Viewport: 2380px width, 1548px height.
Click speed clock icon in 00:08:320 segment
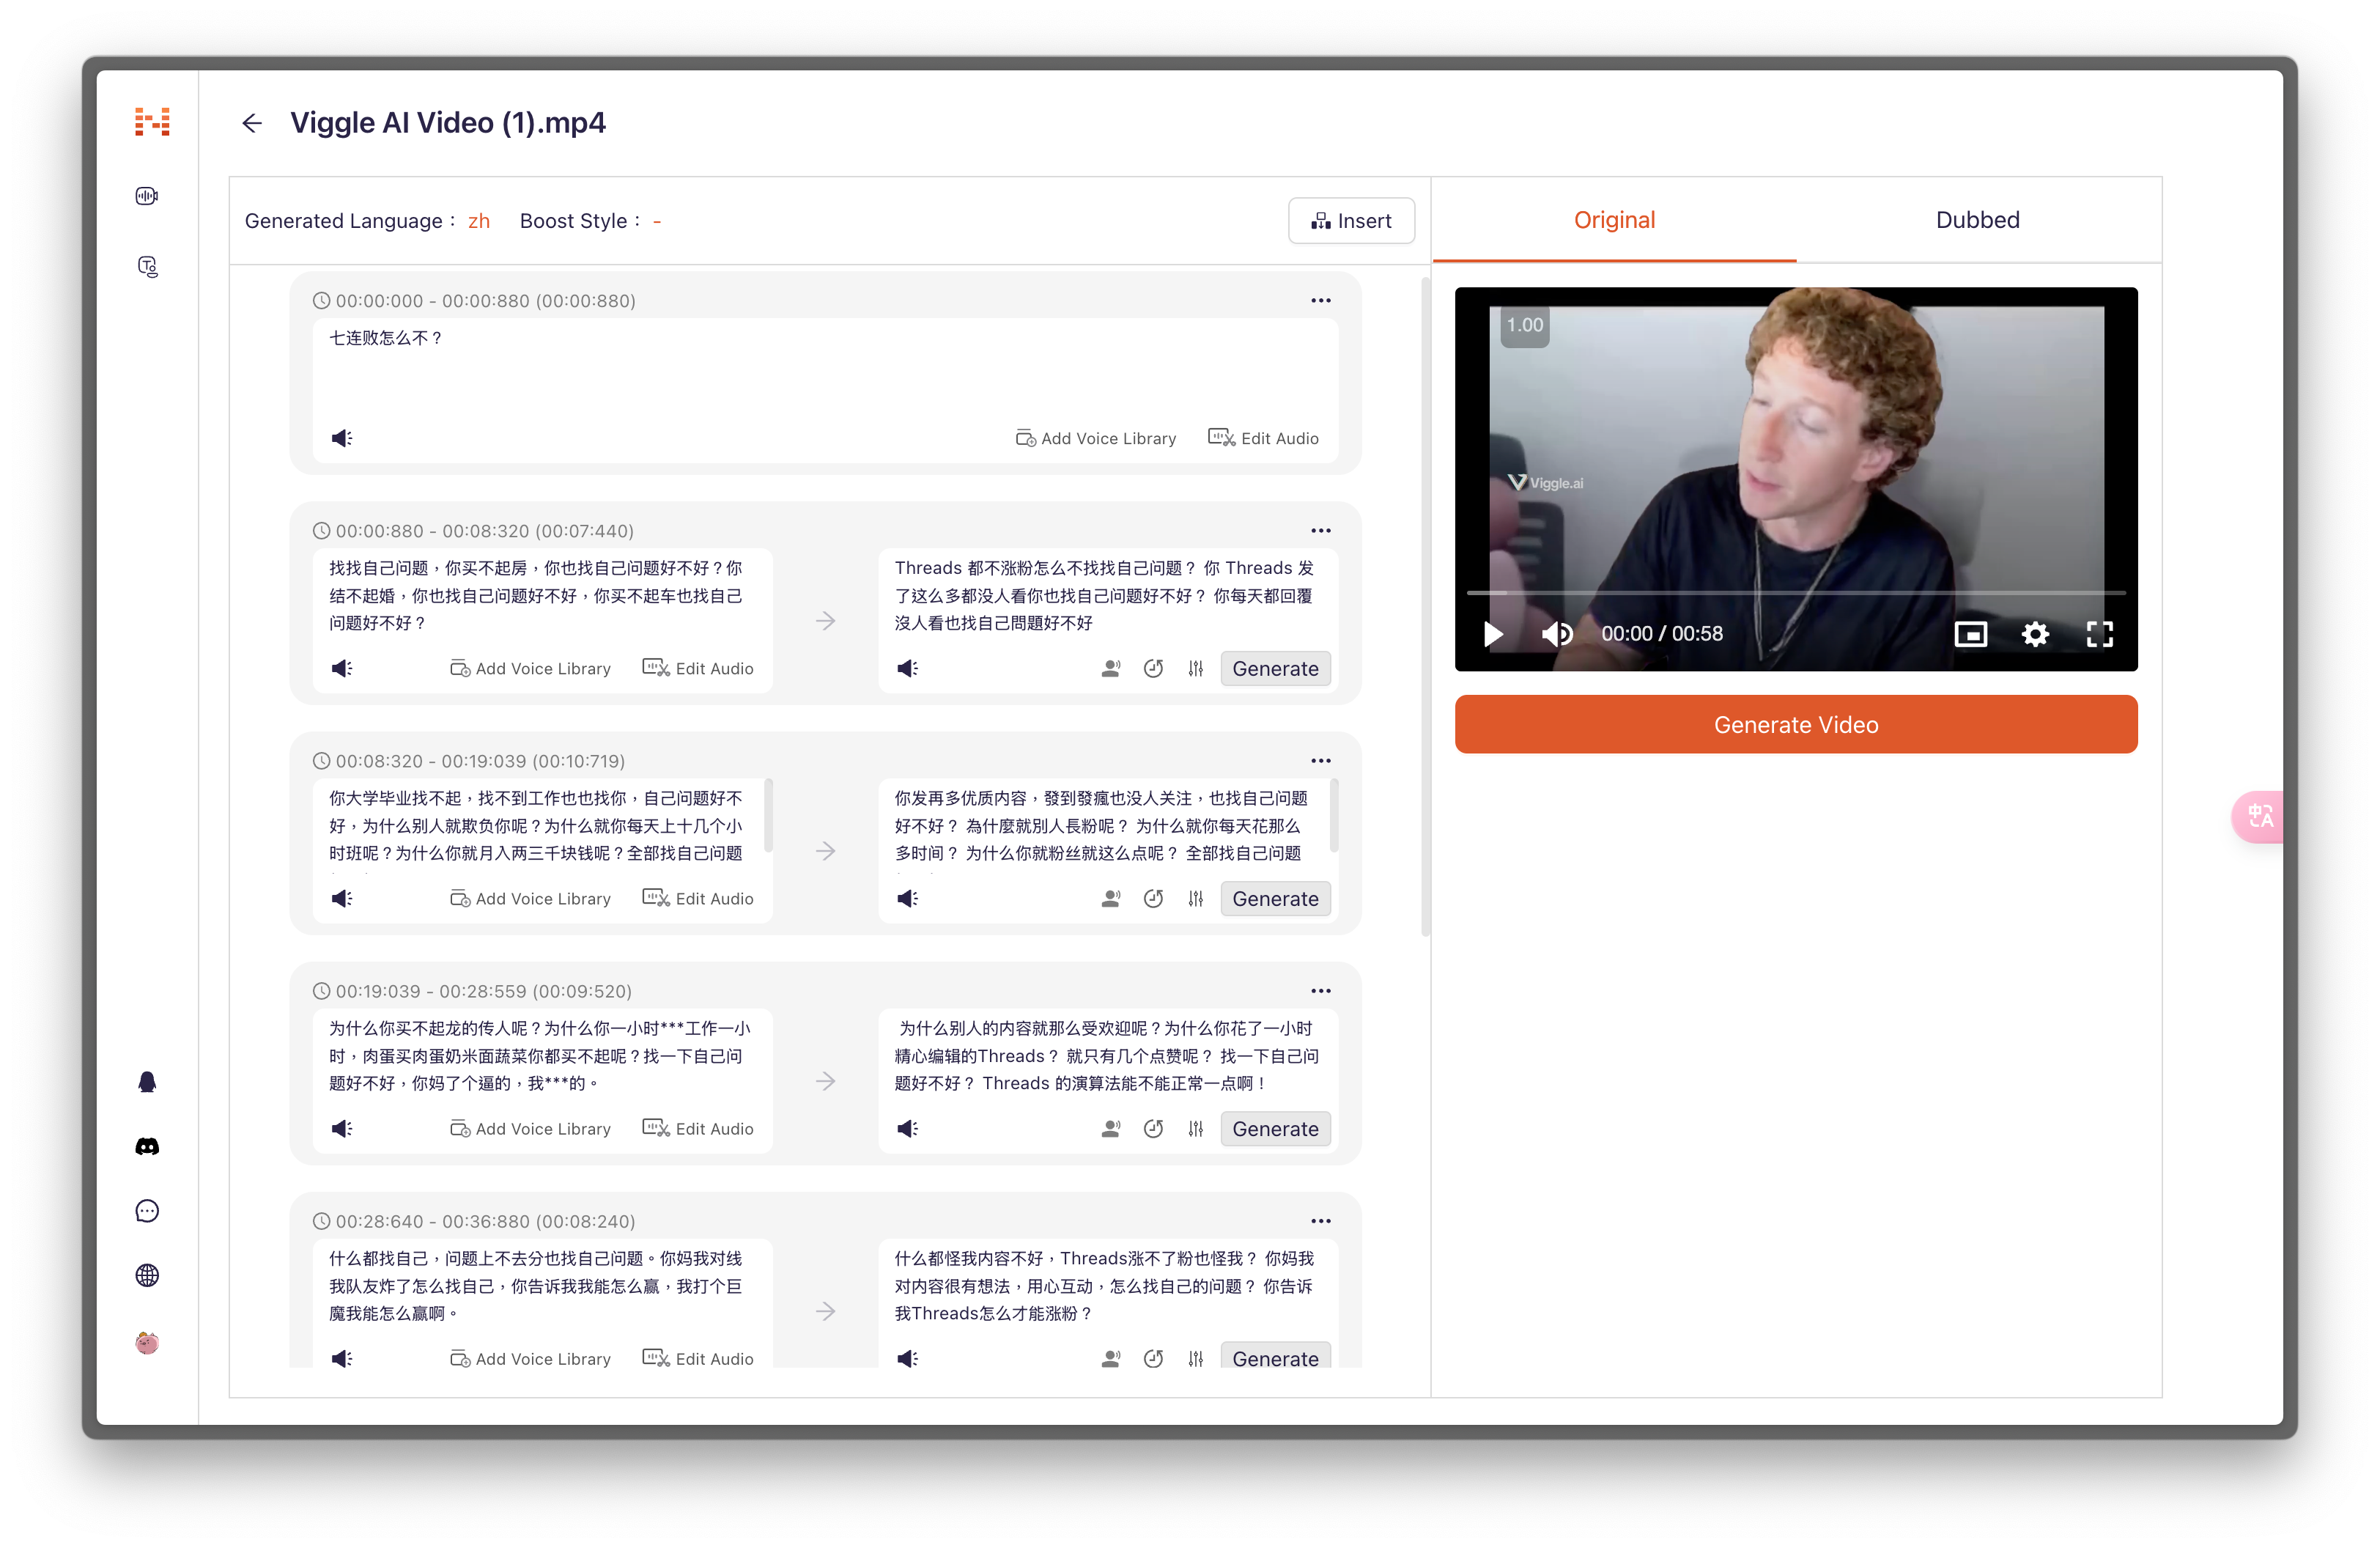1153,898
